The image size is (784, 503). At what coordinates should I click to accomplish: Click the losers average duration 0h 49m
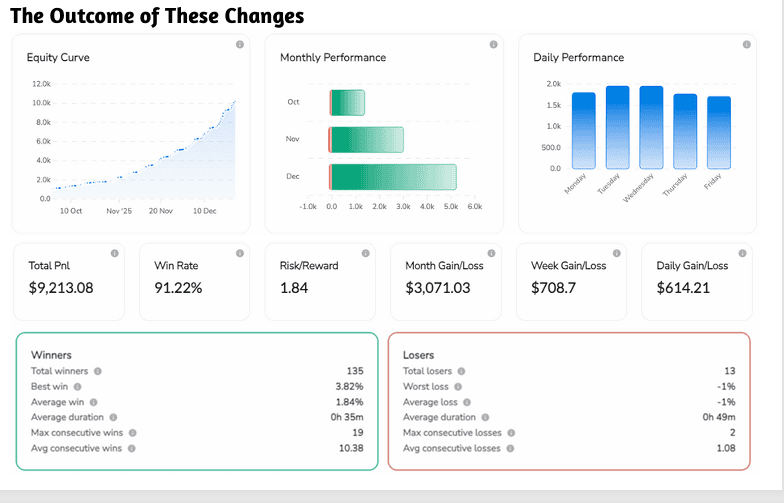coord(719,417)
